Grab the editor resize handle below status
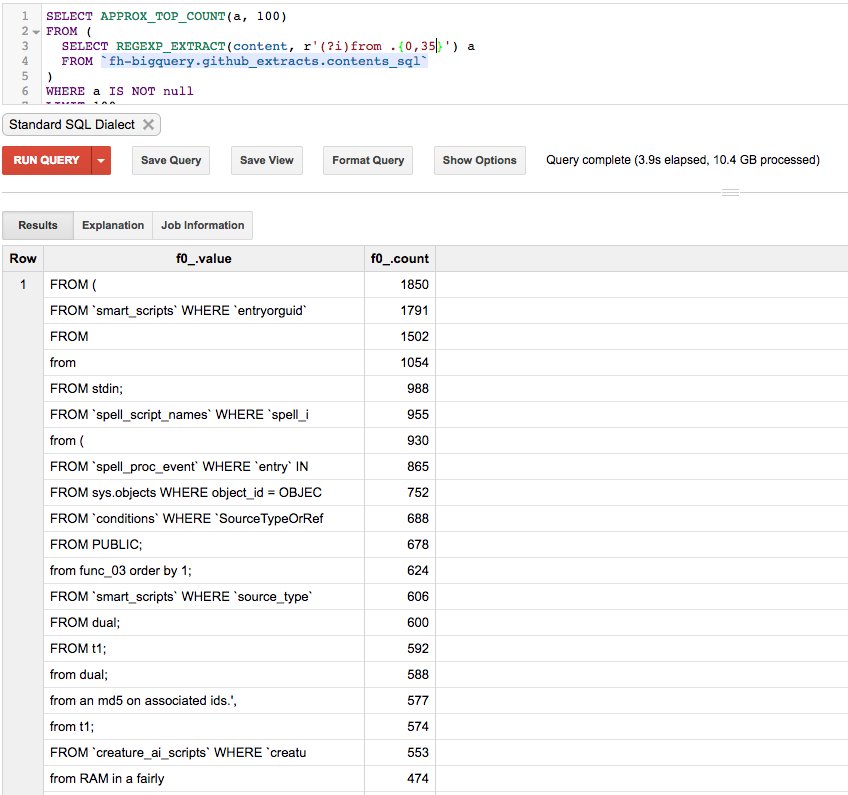The width and height of the screenshot is (848, 795). tap(730, 193)
